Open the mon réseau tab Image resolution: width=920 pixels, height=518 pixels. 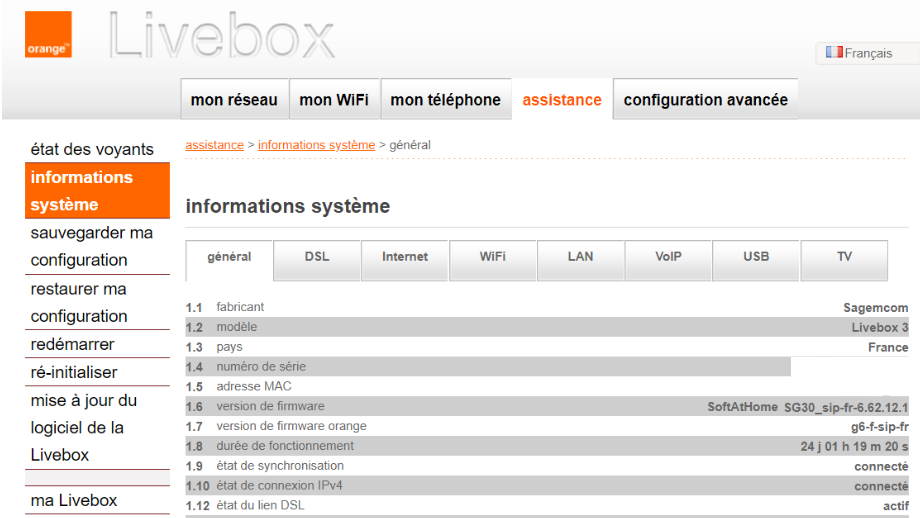point(234,100)
